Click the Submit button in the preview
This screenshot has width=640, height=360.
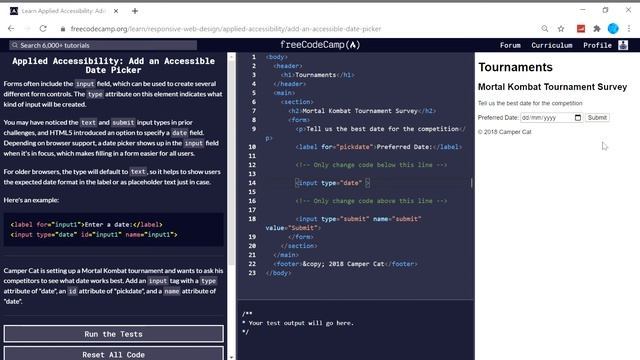click(597, 118)
